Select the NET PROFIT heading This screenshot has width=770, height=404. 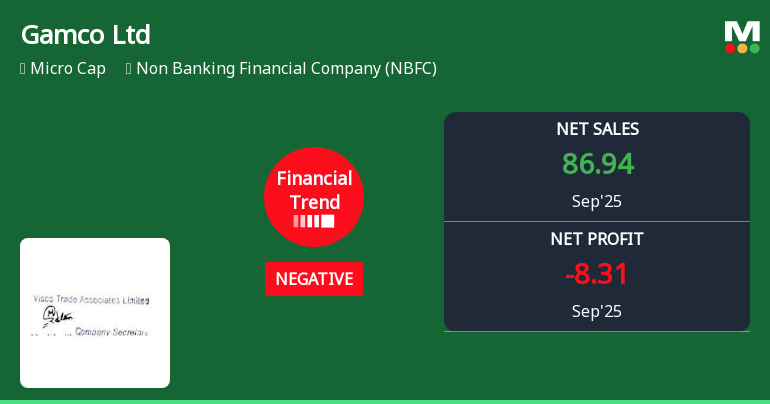(x=597, y=239)
